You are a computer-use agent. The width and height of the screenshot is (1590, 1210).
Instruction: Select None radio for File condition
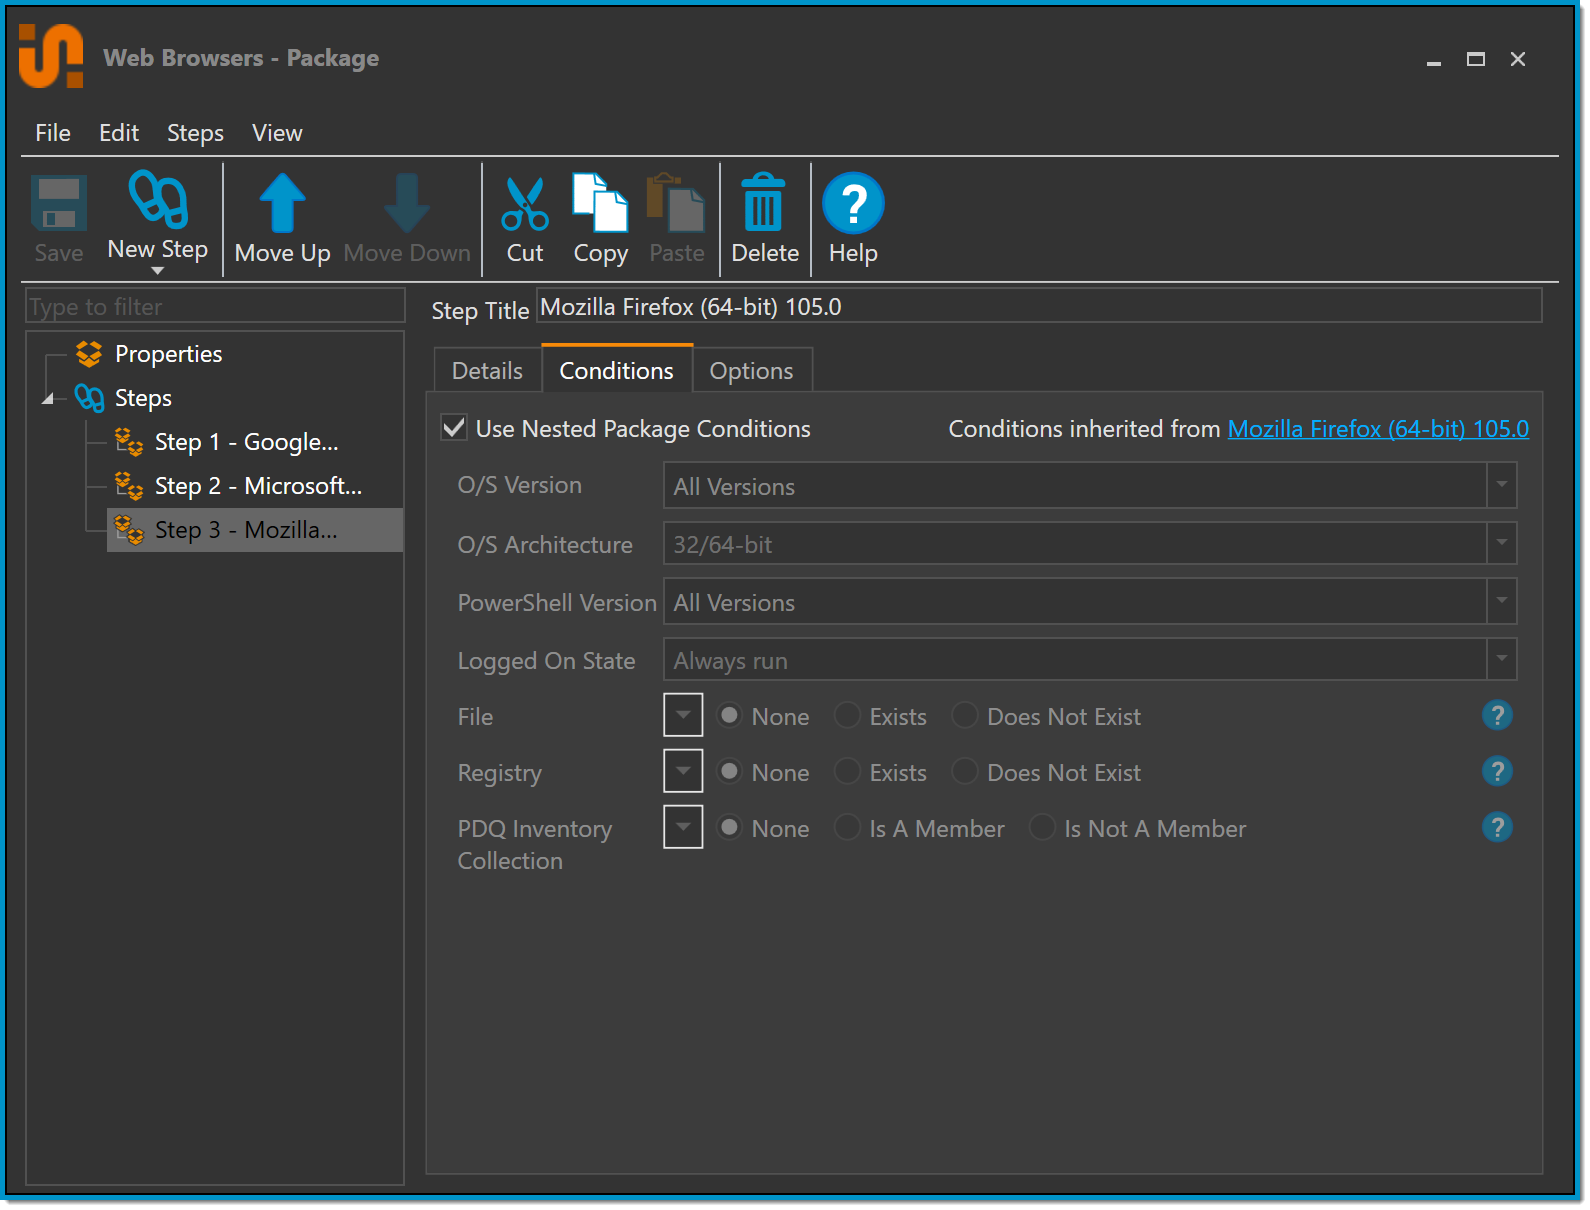pyautogui.click(x=730, y=716)
